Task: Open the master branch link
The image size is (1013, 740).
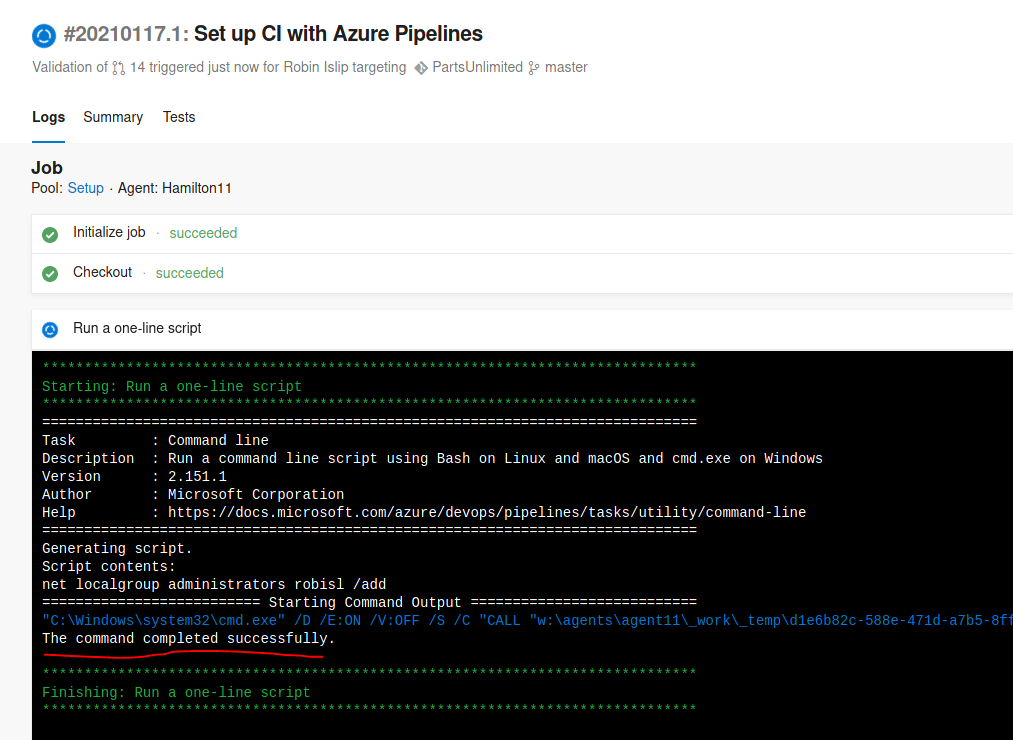Action: click(566, 67)
